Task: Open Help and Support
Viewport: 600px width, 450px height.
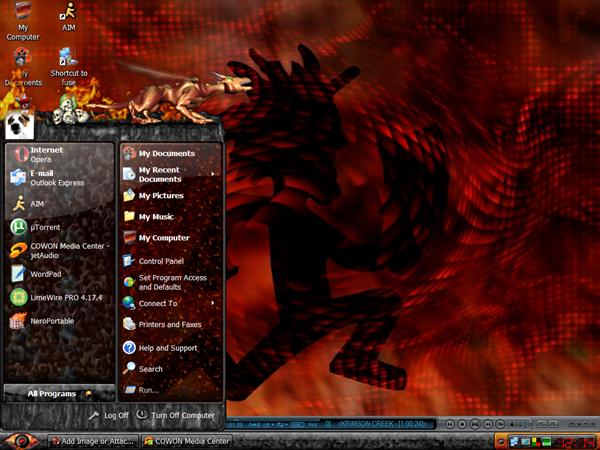Action: coord(171,348)
